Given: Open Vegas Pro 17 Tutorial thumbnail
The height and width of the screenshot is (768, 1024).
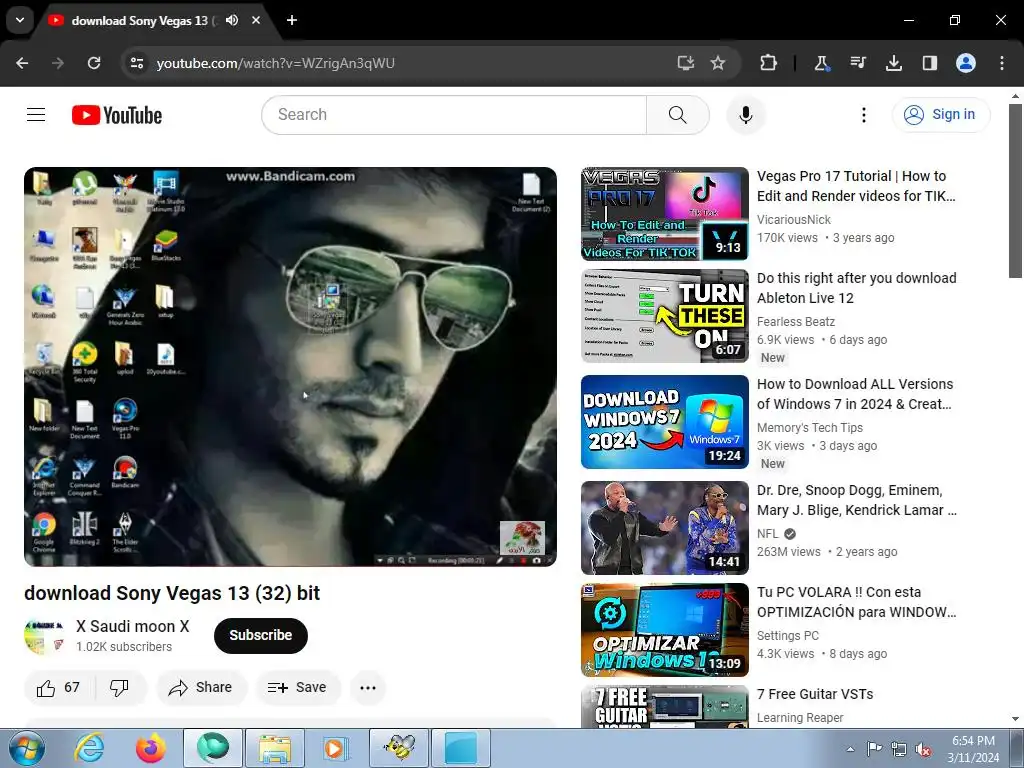Looking at the screenshot, I should (x=665, y=214).
